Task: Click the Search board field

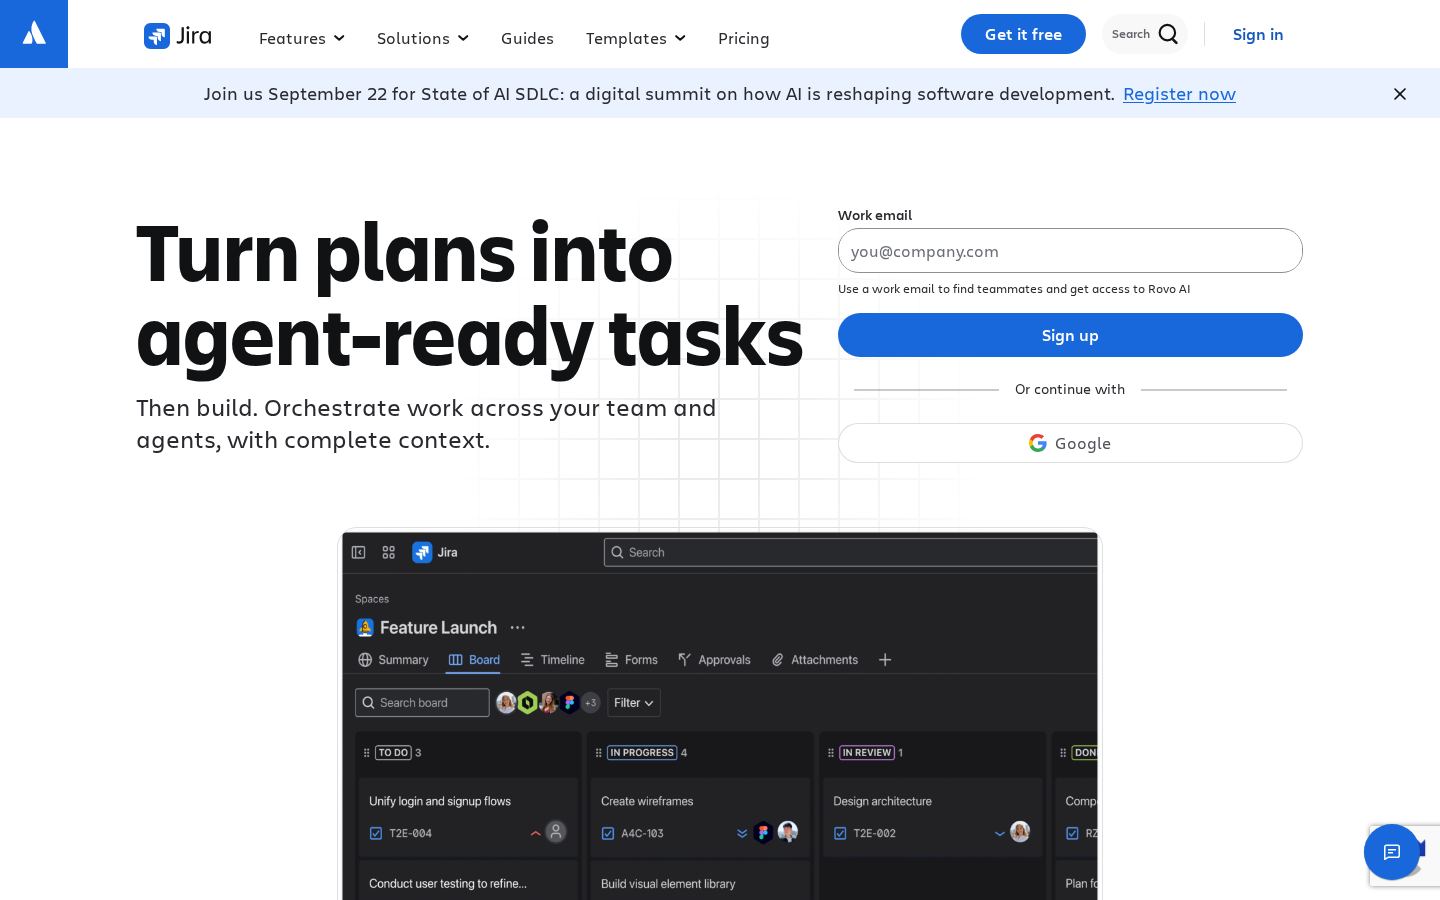Action: 422,703
